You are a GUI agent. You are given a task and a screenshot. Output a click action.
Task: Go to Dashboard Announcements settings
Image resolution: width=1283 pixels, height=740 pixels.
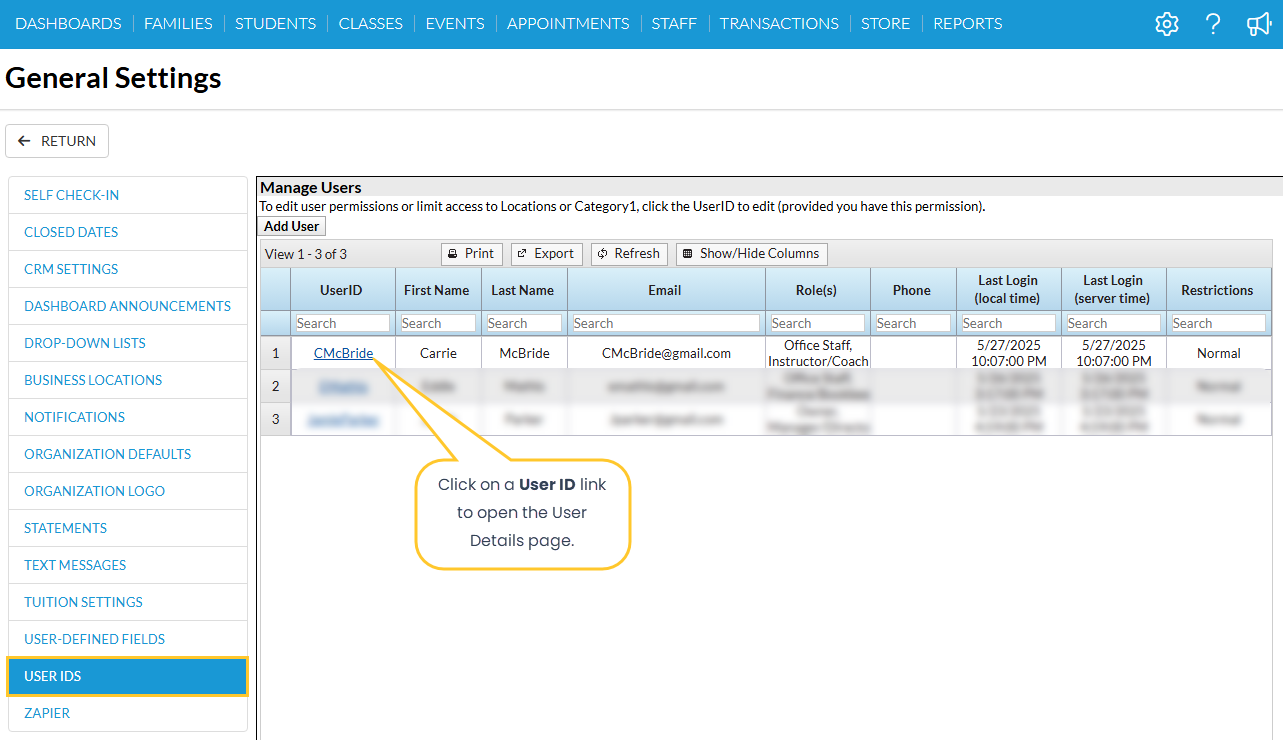coord(128,306)
